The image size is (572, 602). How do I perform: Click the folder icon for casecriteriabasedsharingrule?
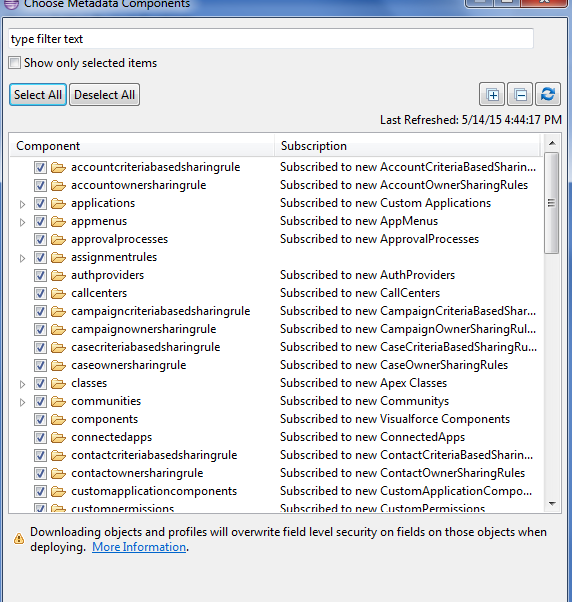(x=58, y=347)
